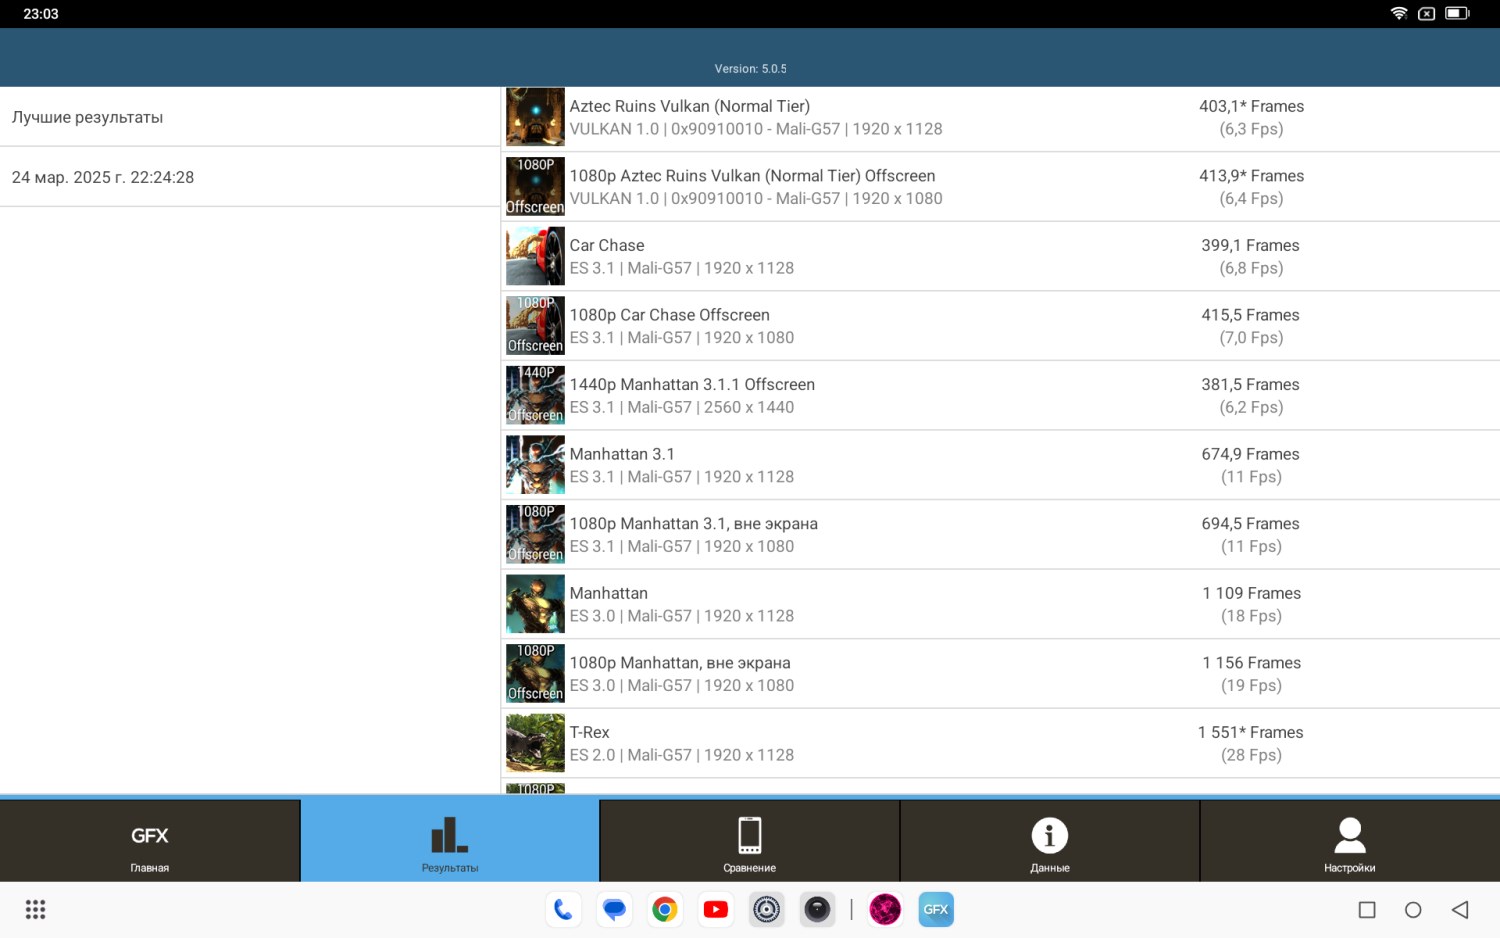Image resolution: width=1500 pixels, height=938 pixels.
Task: Open the Messages app in the dock
Action: tap(614, 909)
